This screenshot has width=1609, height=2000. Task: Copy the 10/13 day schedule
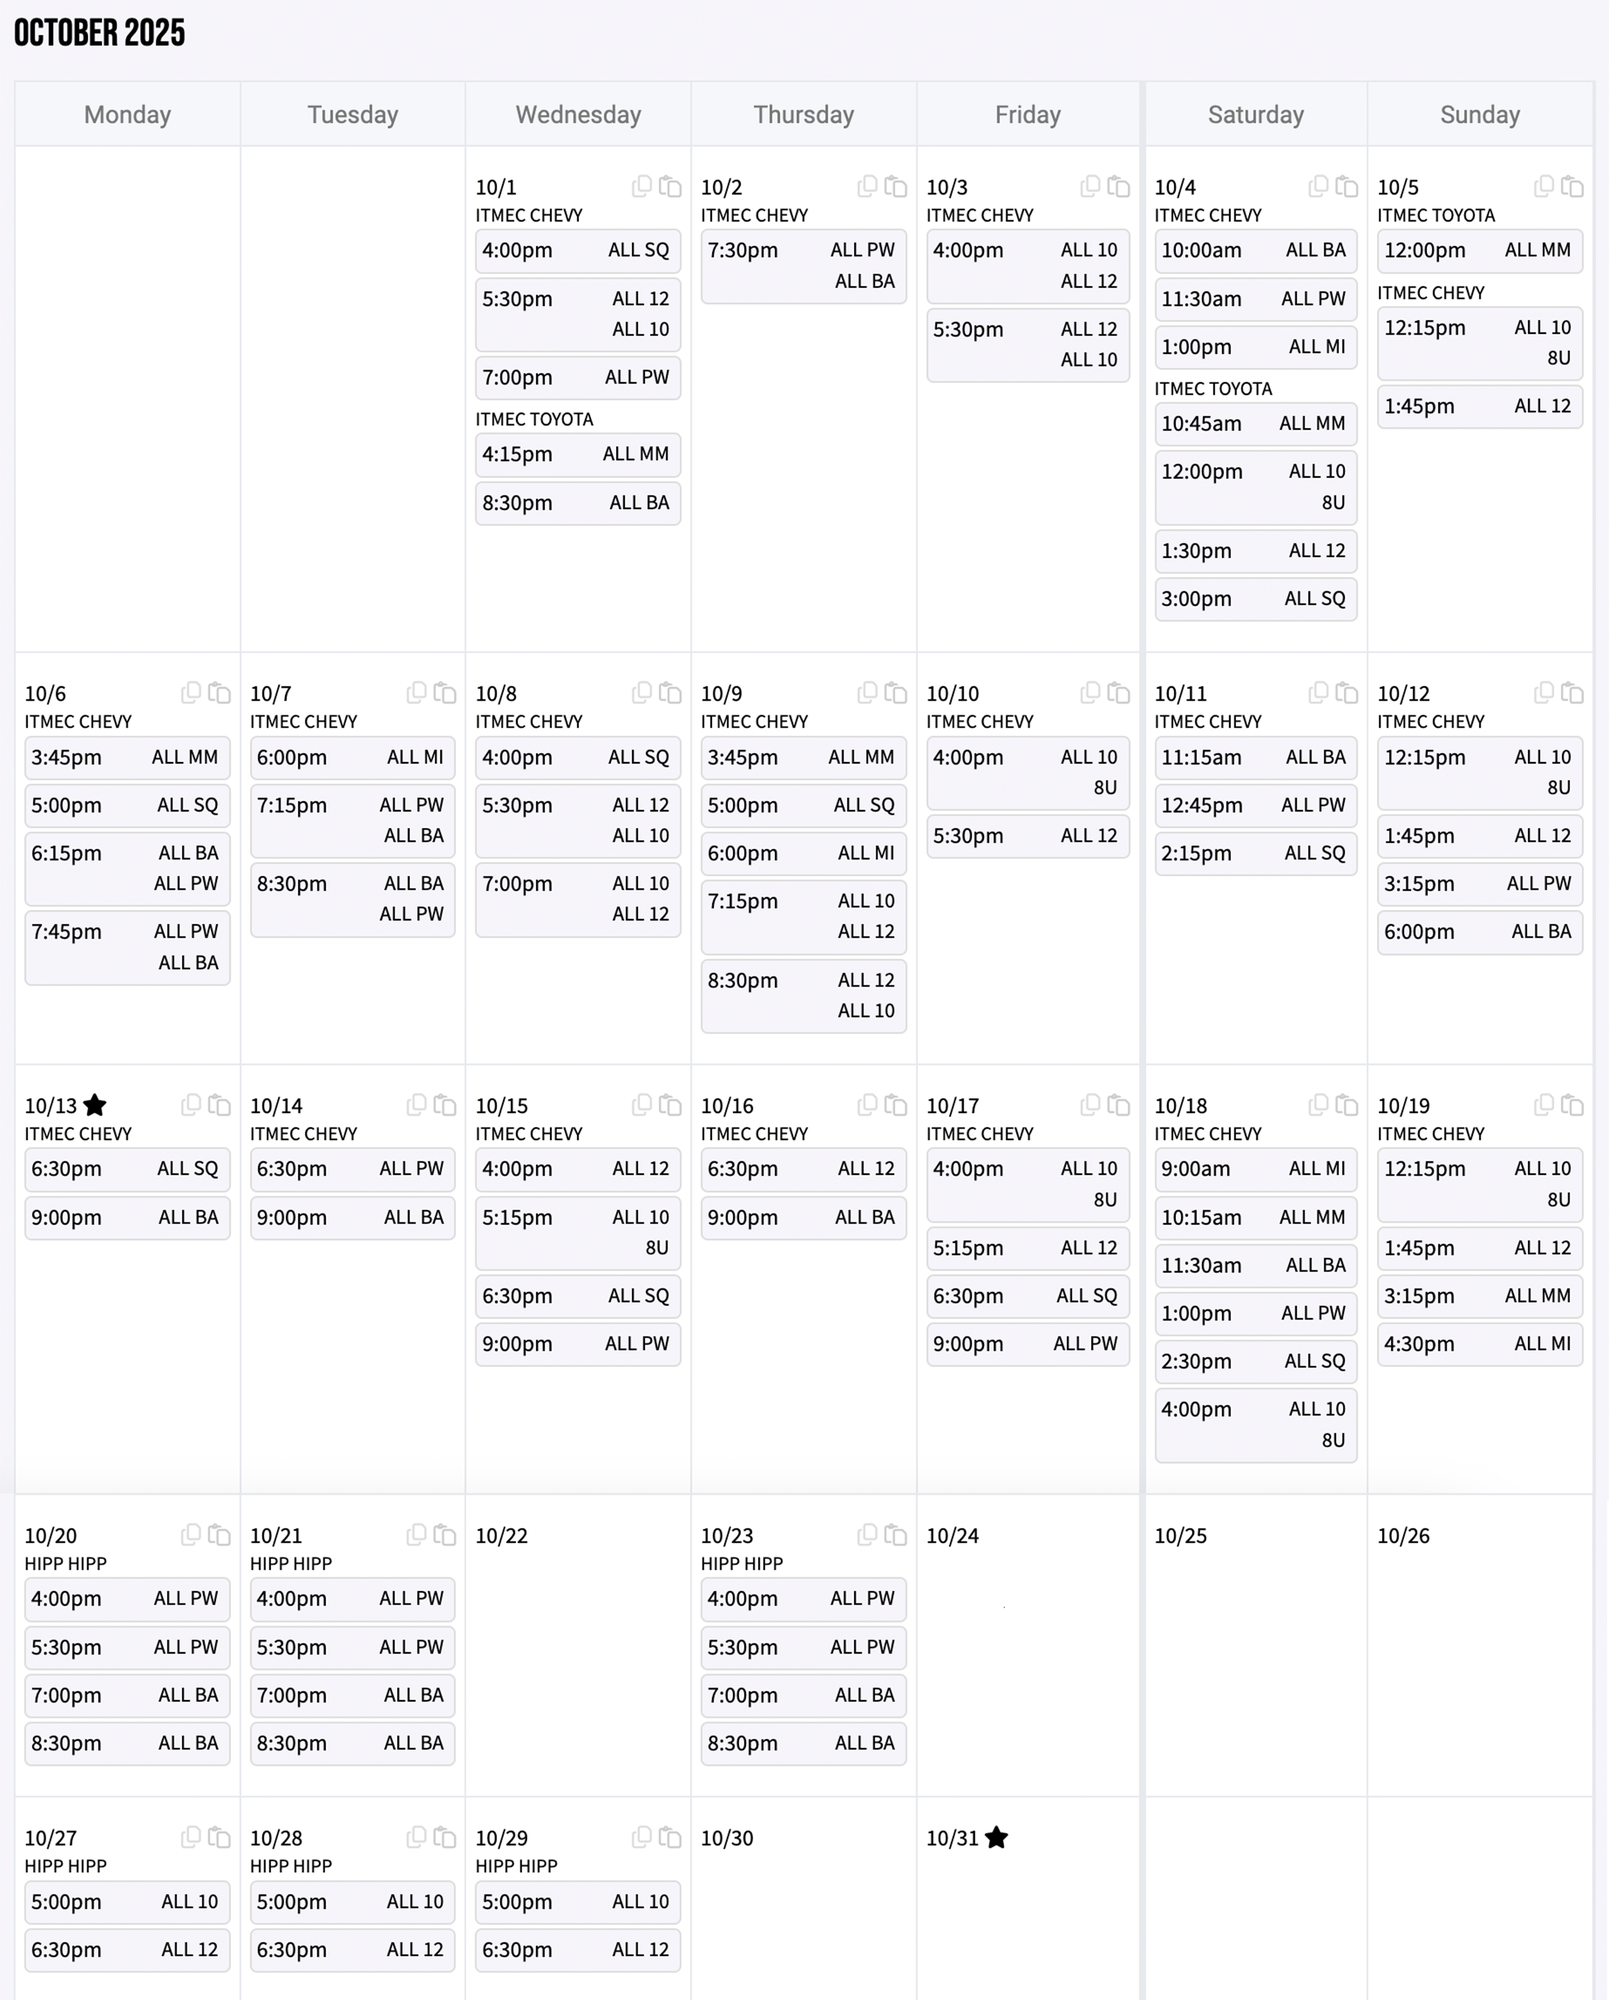(x=190, y=1104)
